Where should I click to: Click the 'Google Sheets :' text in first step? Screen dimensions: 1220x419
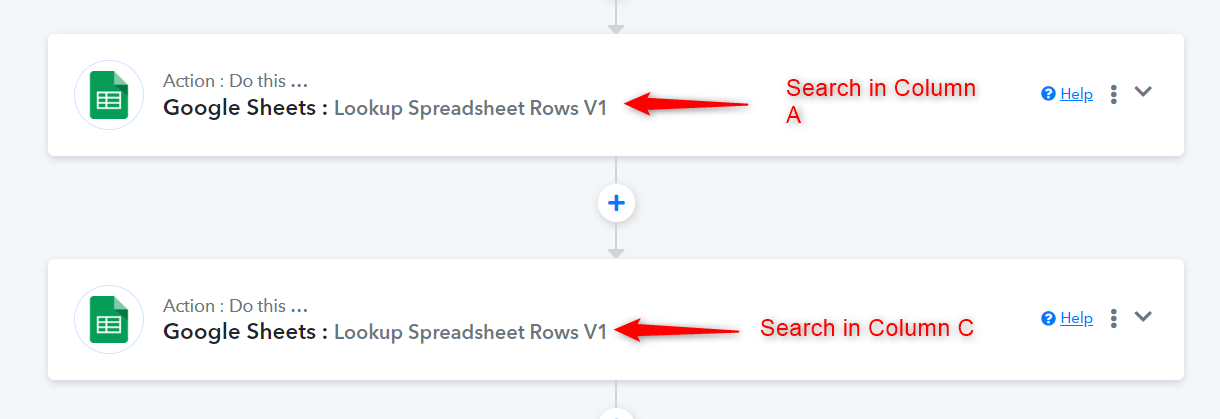[x=246, y=108]
